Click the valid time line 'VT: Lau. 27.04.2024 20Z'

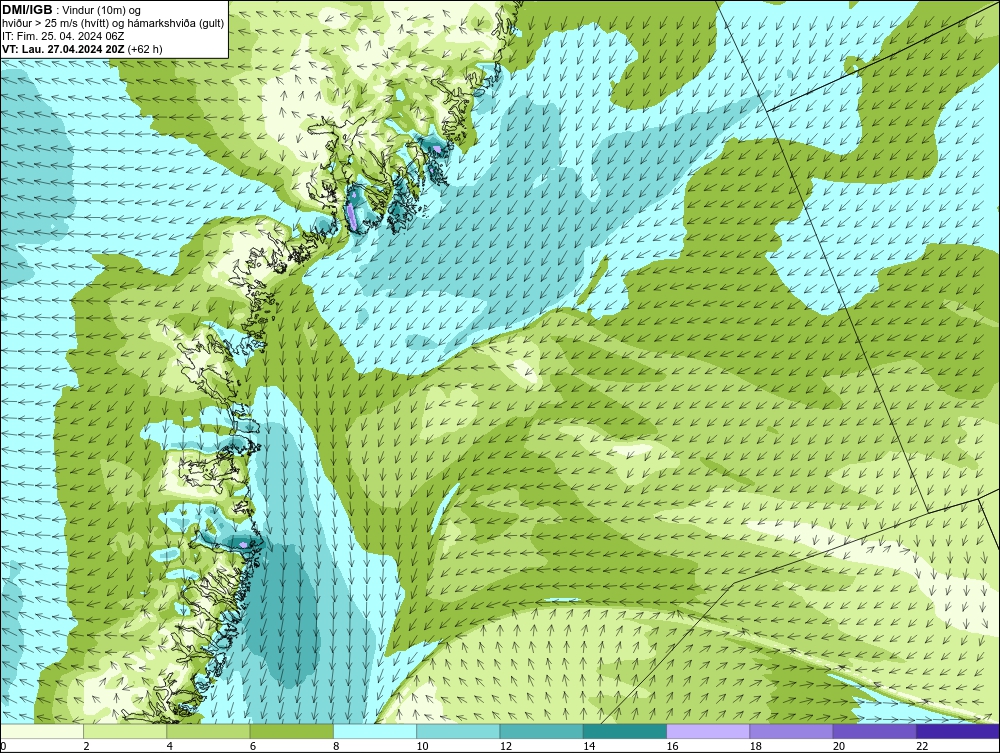click(64, 49)
